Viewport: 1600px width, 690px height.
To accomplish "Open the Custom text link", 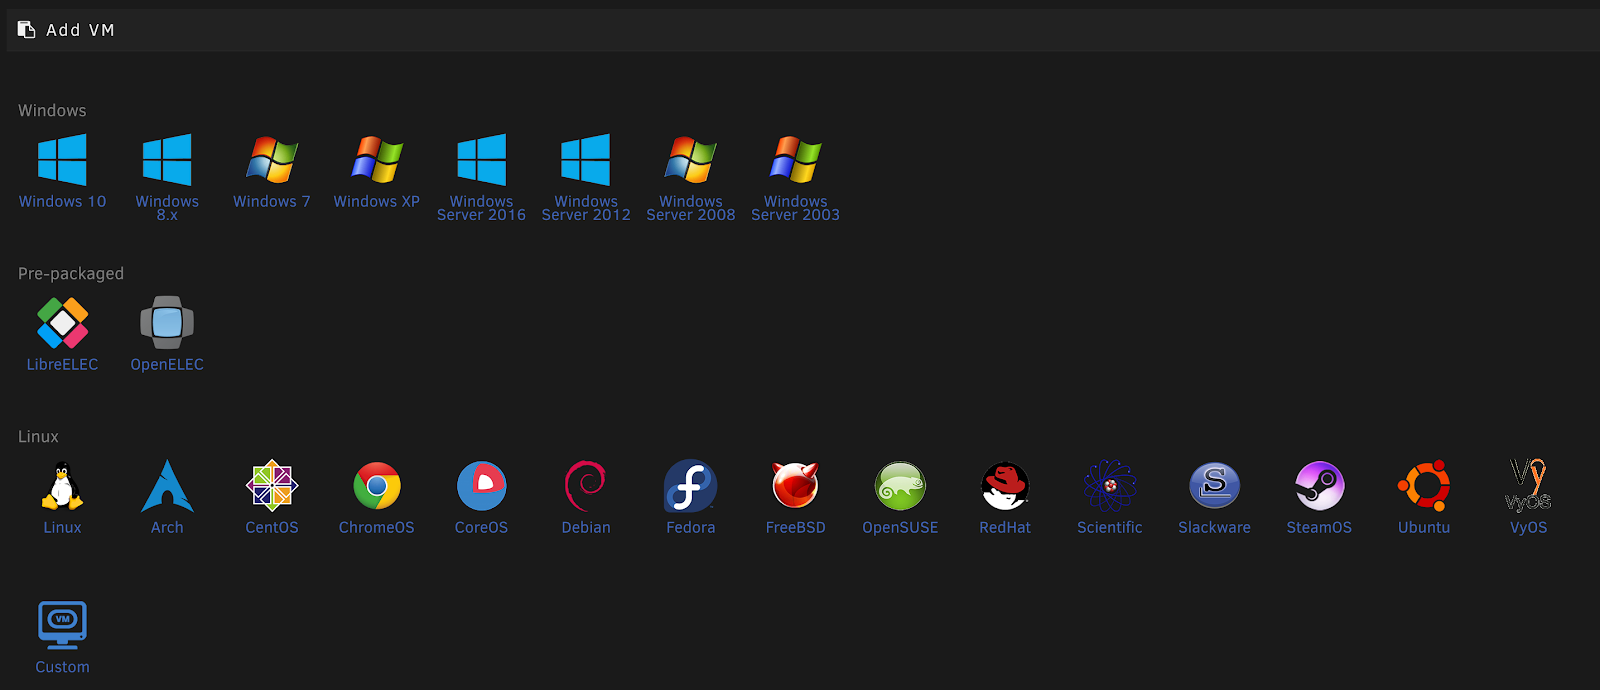I will pyautogui.click(x=62, y=667).
